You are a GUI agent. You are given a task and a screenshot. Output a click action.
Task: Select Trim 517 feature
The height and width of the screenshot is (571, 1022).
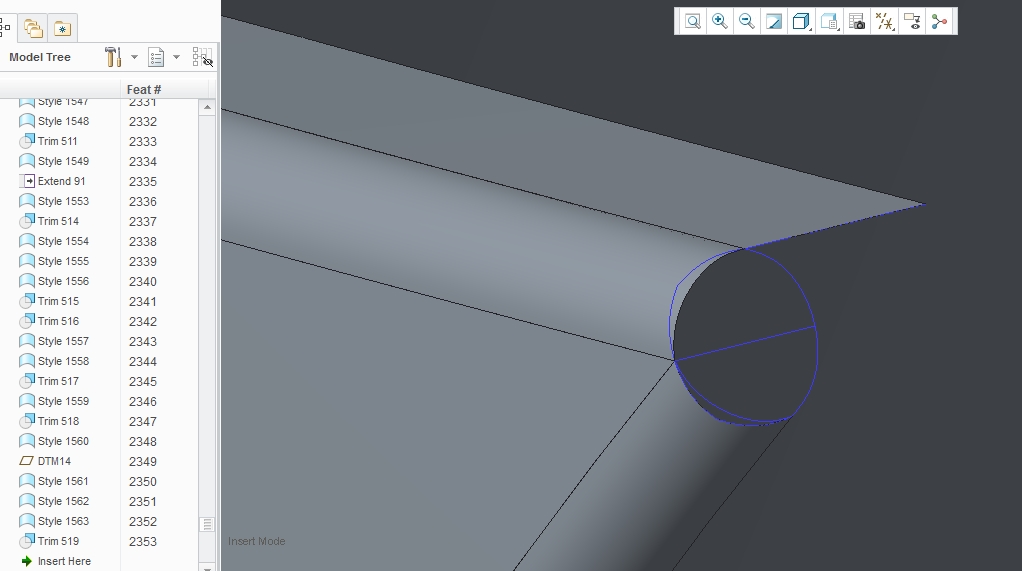(58, 381)
